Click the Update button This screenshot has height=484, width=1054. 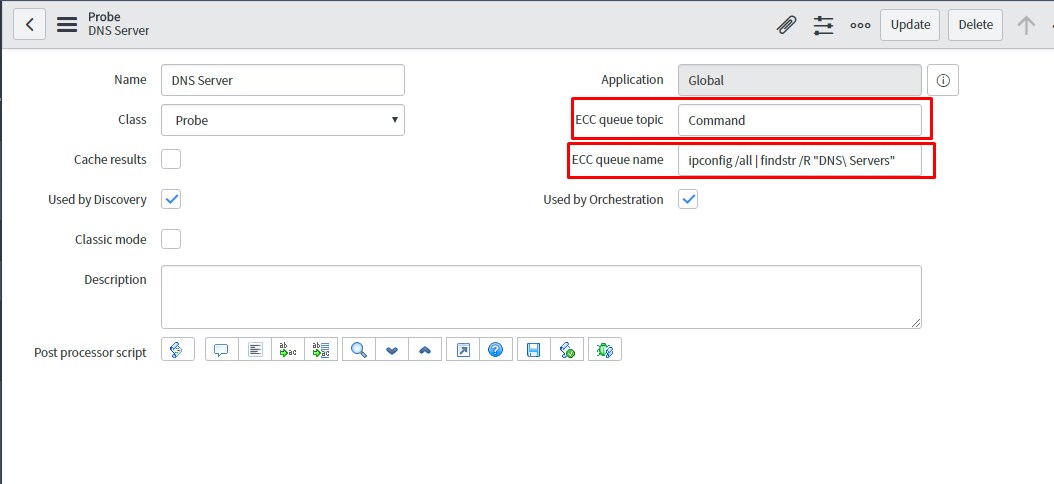[909, 25]
